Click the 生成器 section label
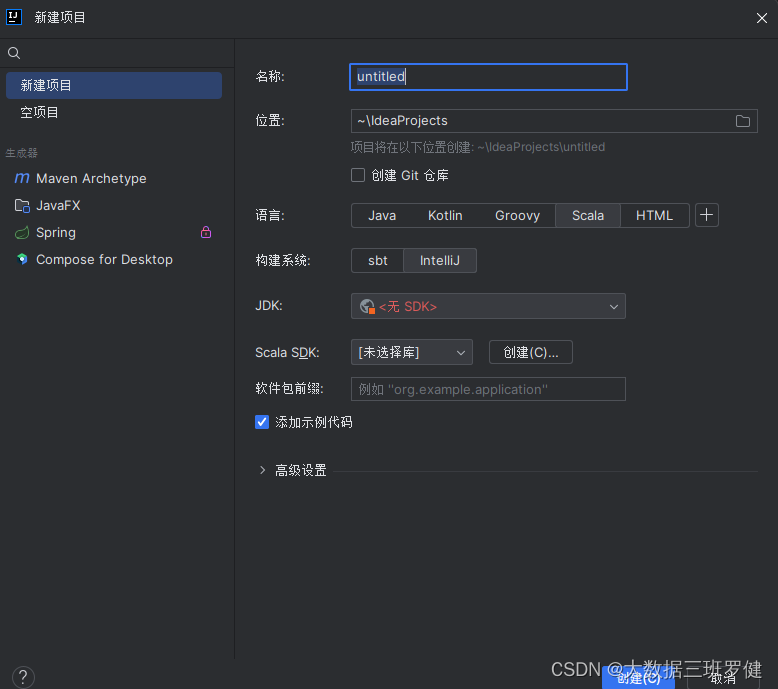Viewport: 778px width, 689px height. point(21,153)
